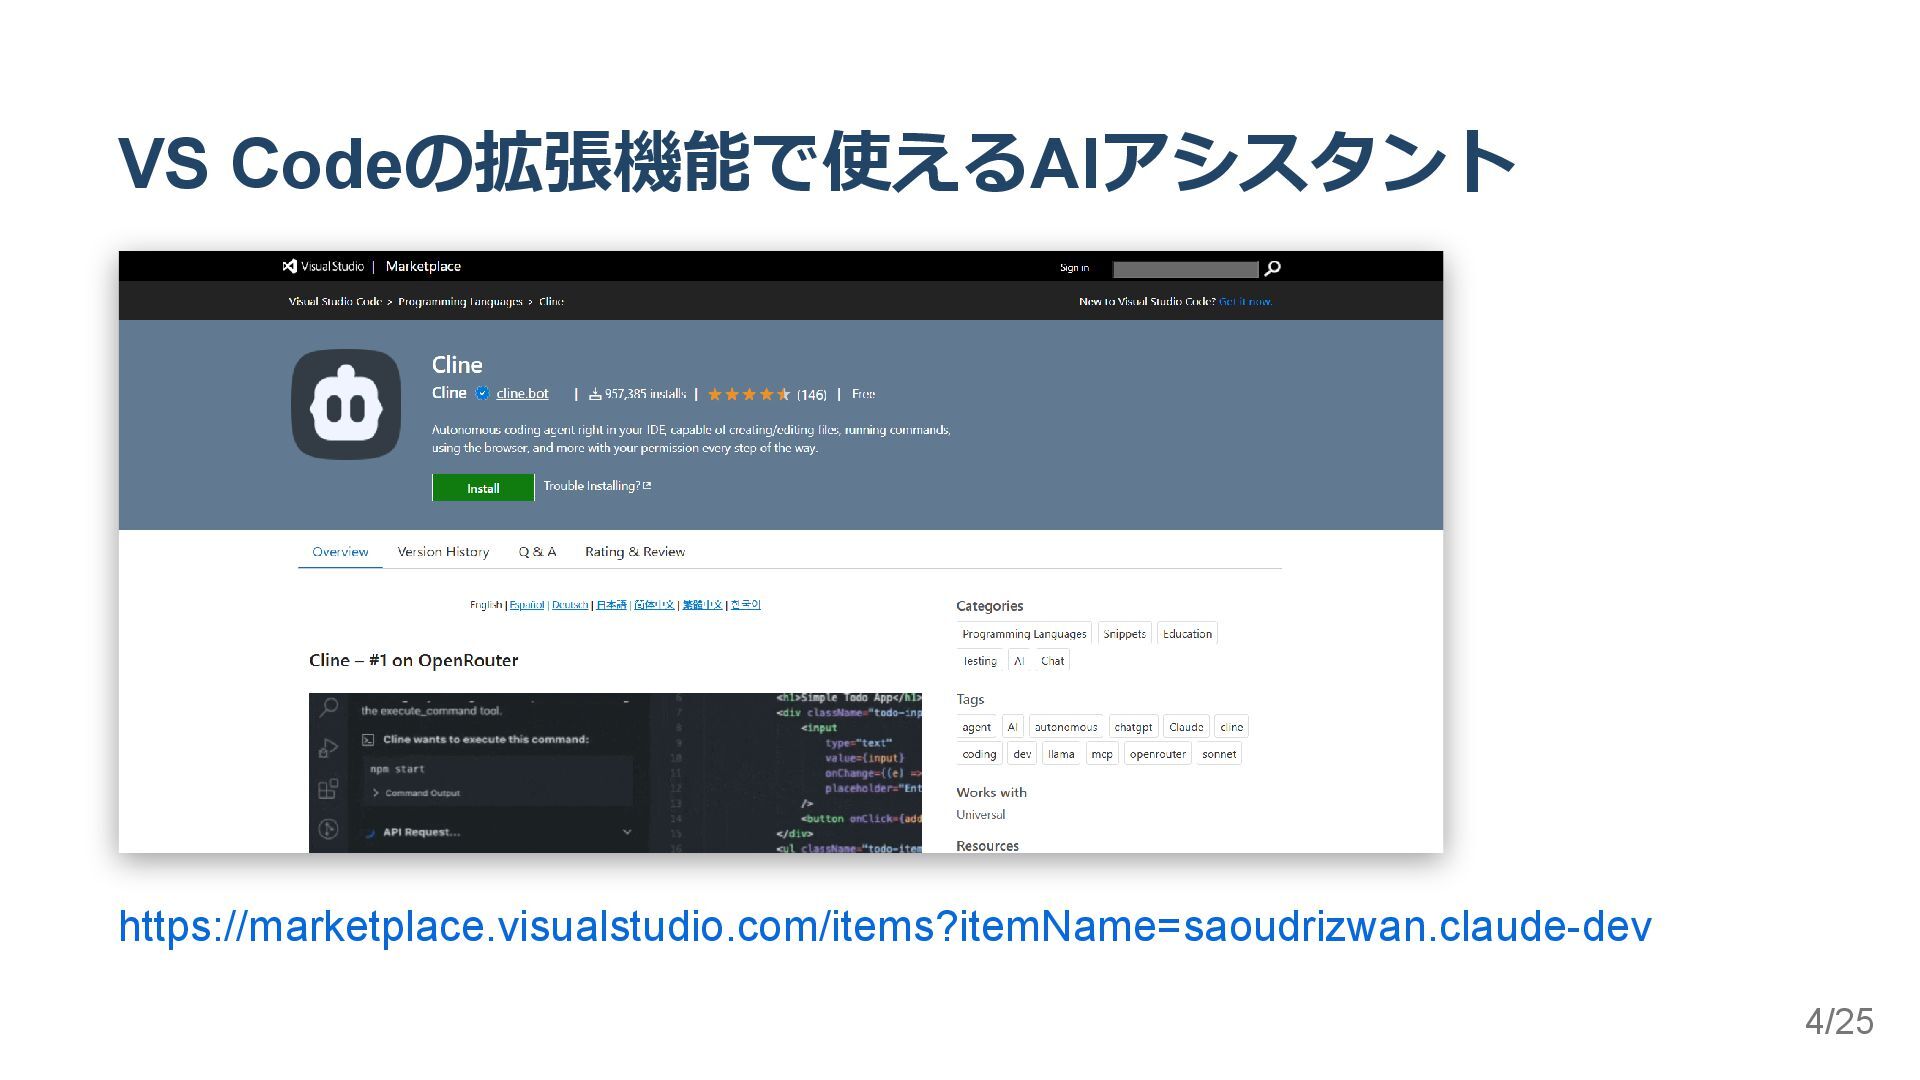Click the Visual Studio logo icon

click(x=289, y=266)
